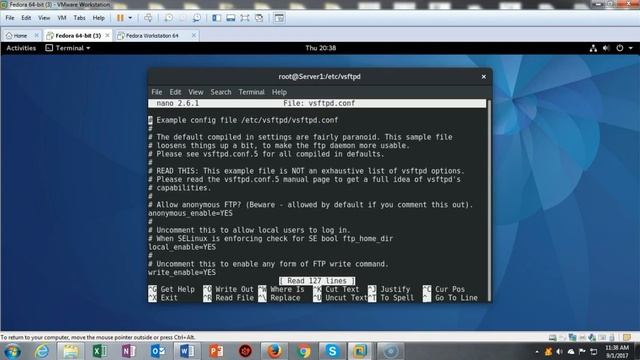Image resolution: width=640 pixels, height=360 pixels.
Task: Toggle the console view icon in VMware toolbar
Action: coord(279,18)
